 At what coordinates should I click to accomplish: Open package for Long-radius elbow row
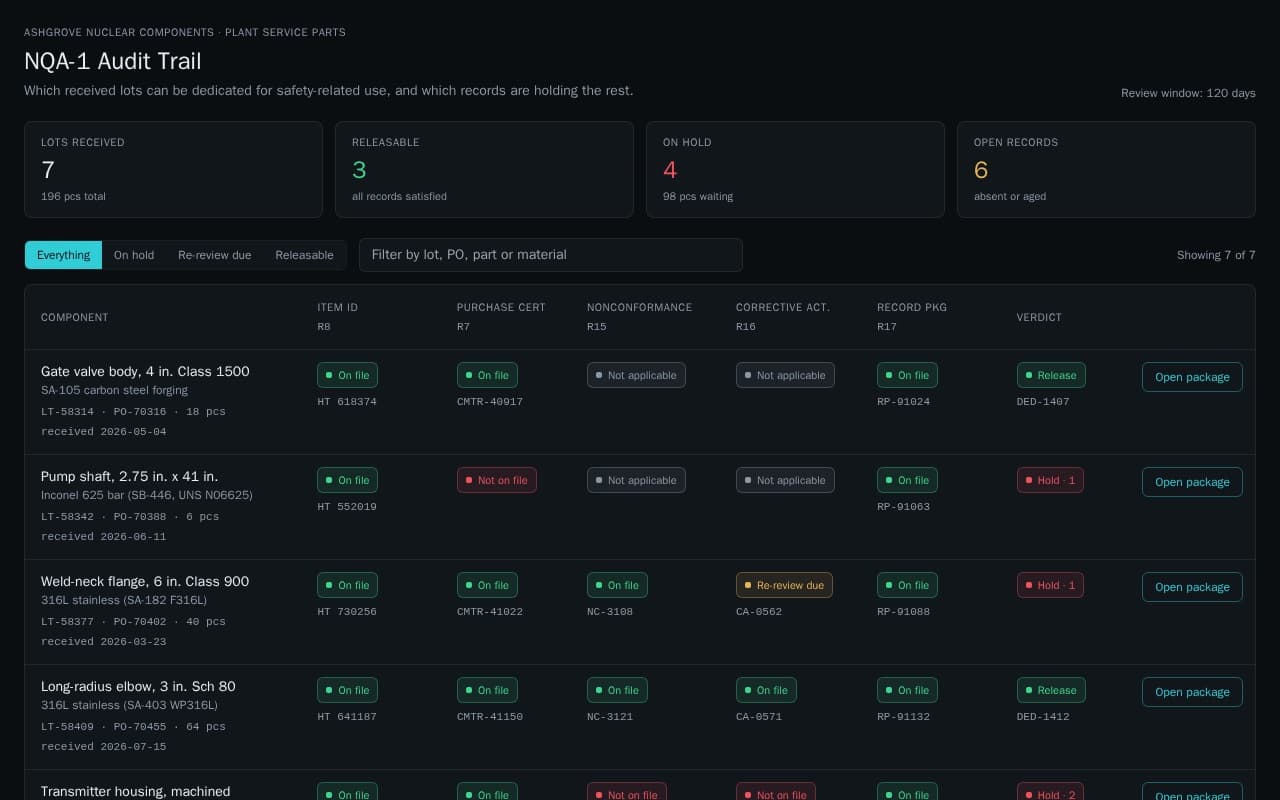point(1192,692)
